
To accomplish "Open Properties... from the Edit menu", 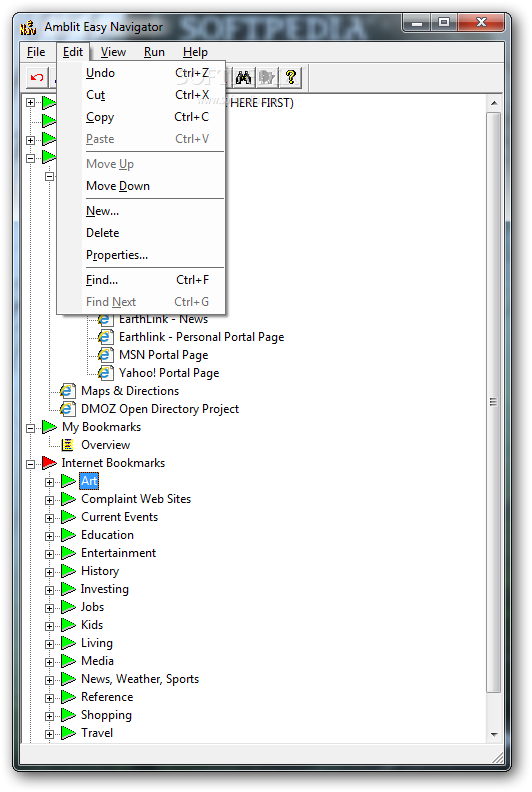I will tap(141, 255).
